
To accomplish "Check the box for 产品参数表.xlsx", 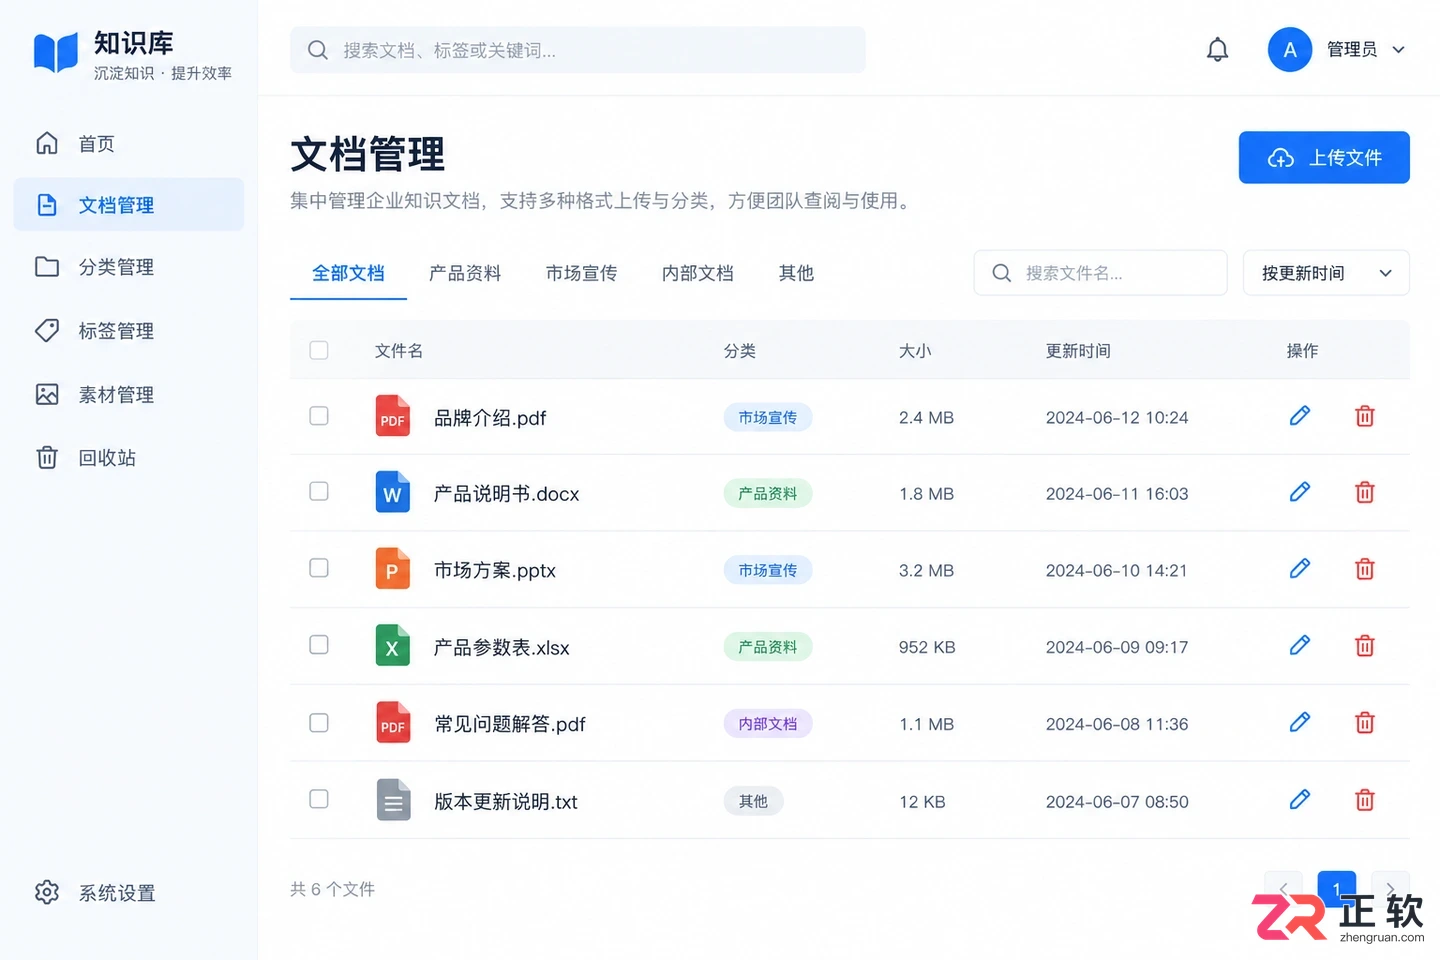I will click(x=319, y=645).
